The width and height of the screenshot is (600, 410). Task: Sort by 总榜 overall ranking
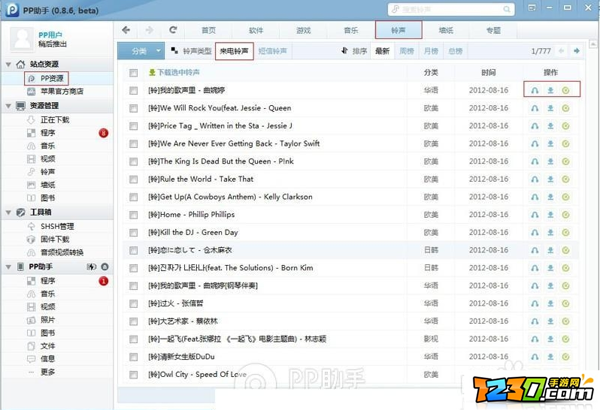pyautogui.click(x=455, y=51)
